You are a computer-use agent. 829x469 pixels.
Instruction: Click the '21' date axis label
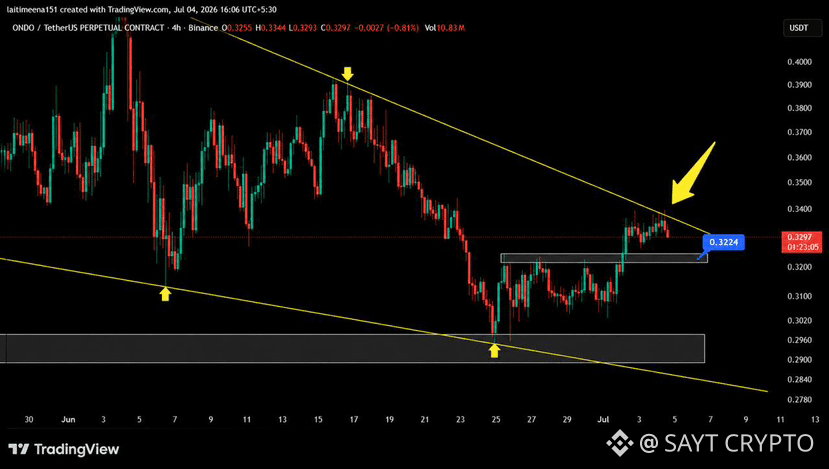pyautogui.click(x=425, y=419)
